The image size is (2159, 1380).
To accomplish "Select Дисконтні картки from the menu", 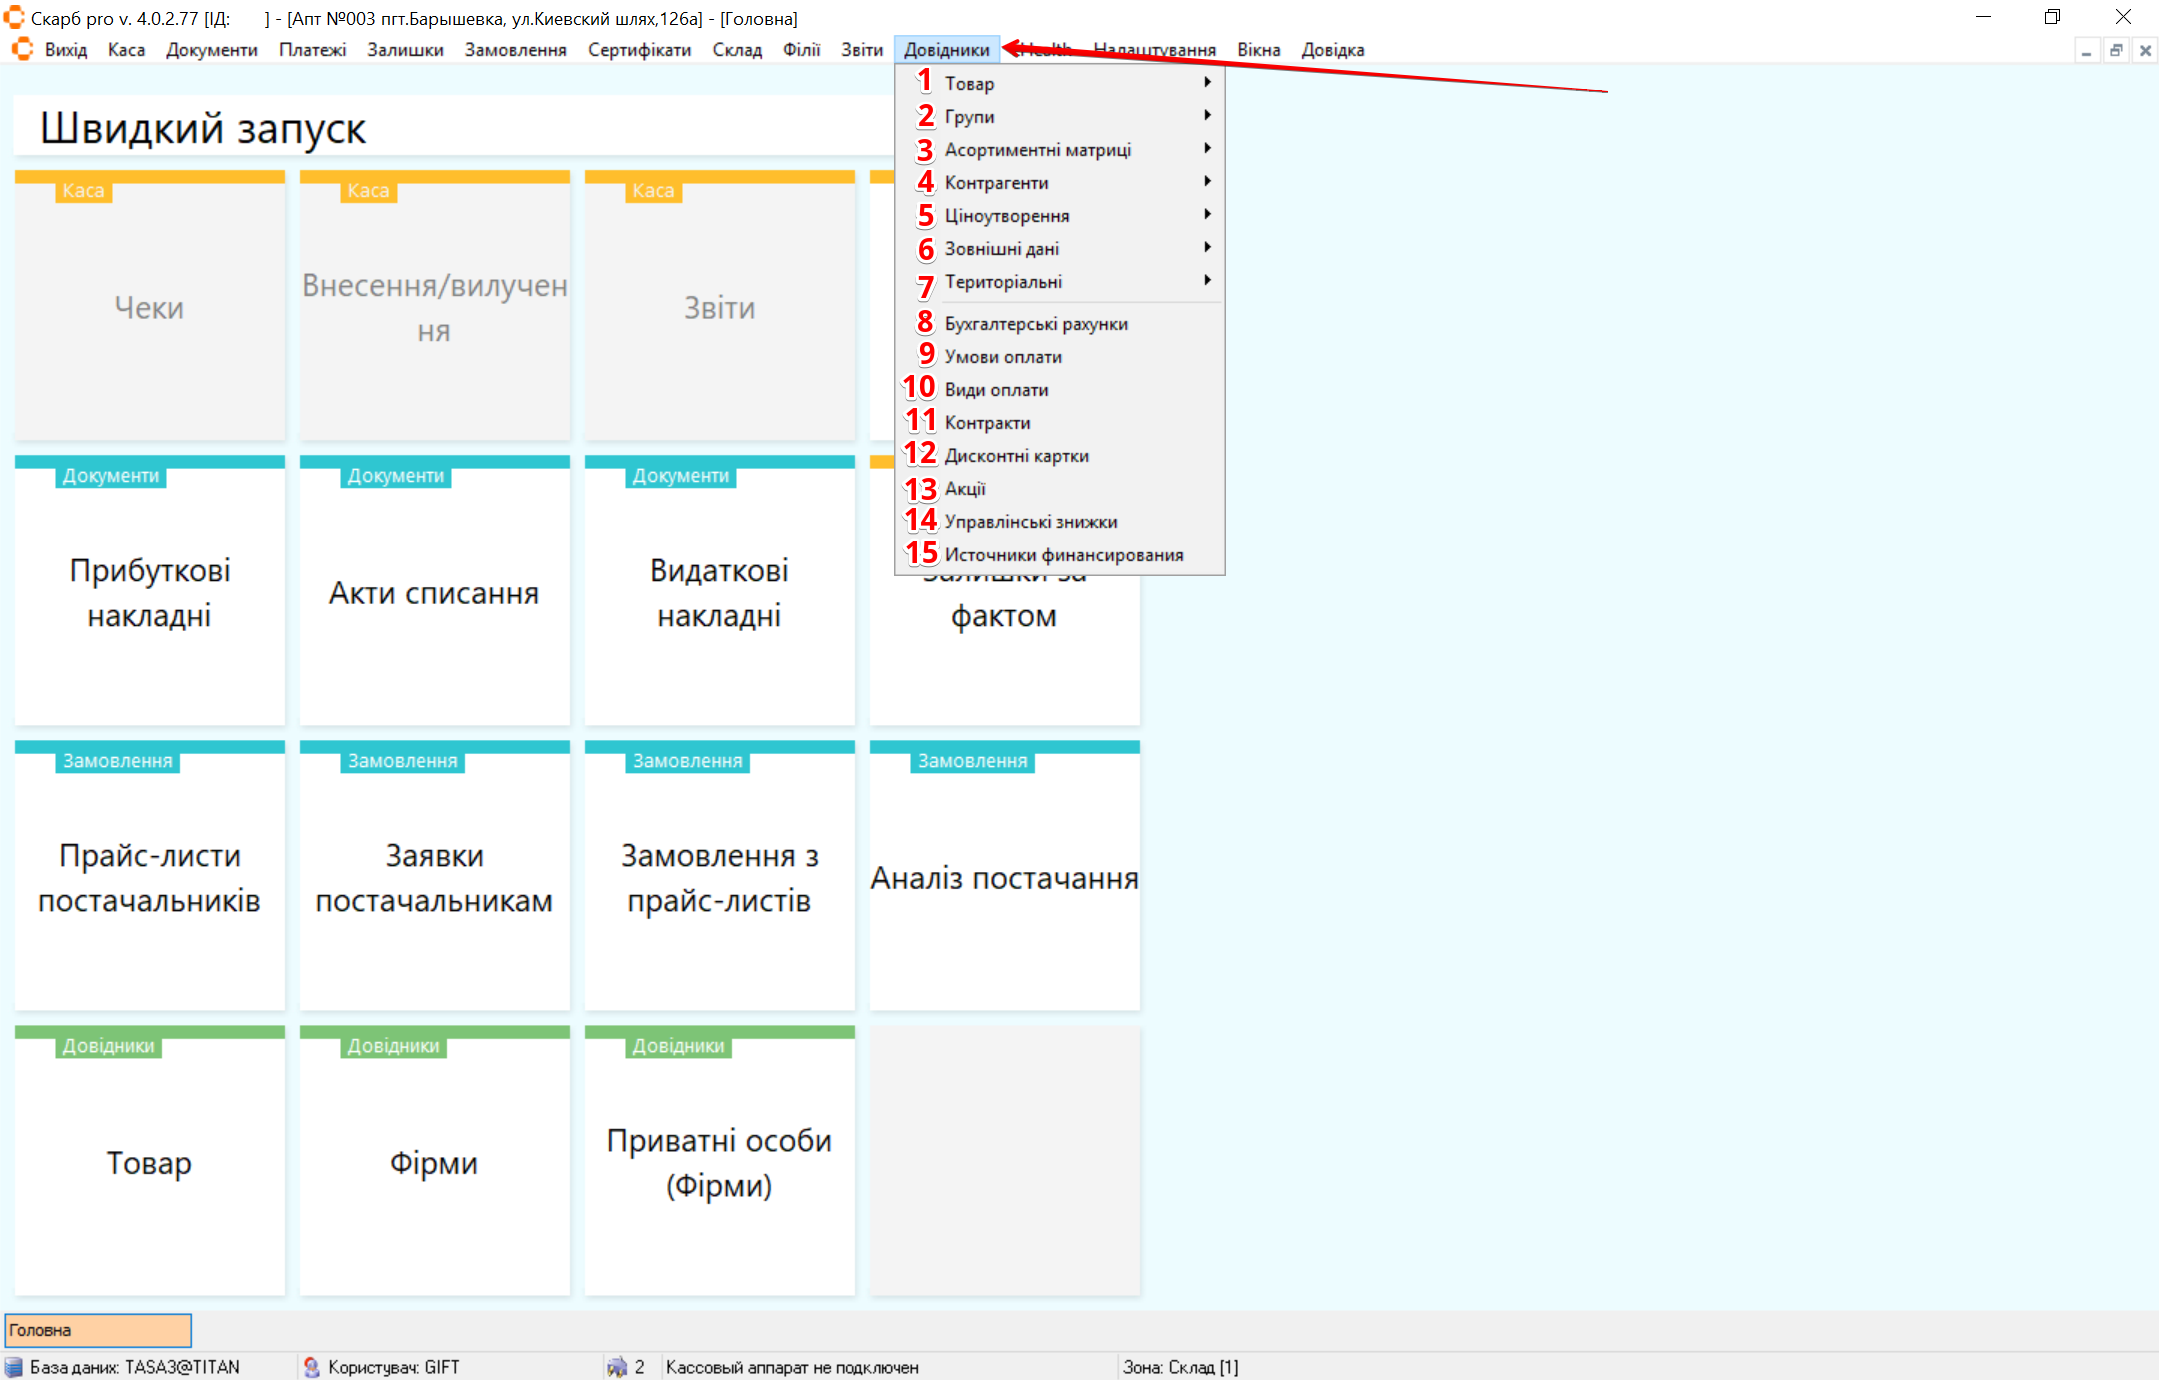I will [1016, 455].
